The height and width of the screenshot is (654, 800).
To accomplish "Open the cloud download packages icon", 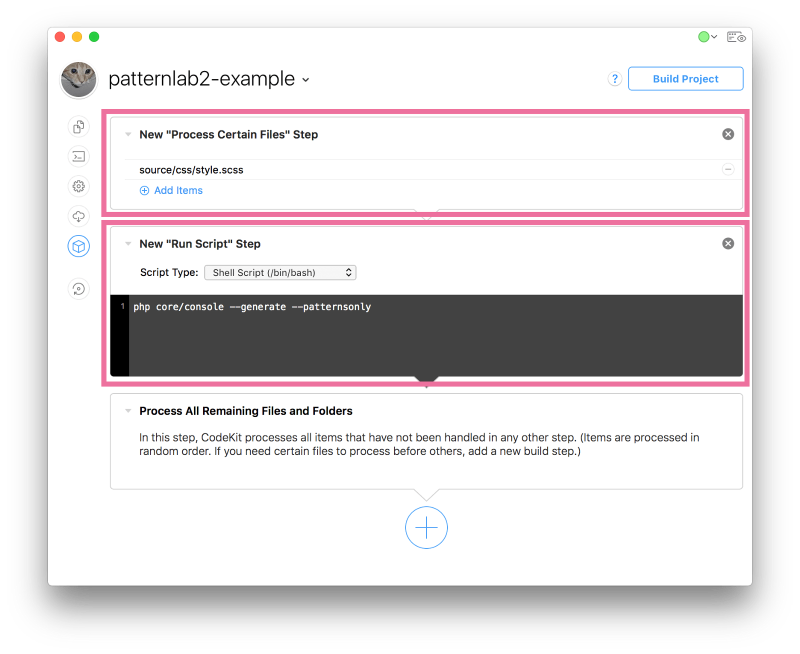I will pos(79,216).
